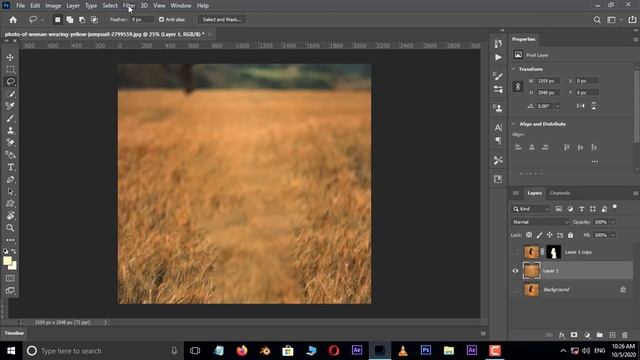Image resolution: width=640 pixels, height=360 pixels.
Task: Click the background color swatch
Action: point(14,267)
